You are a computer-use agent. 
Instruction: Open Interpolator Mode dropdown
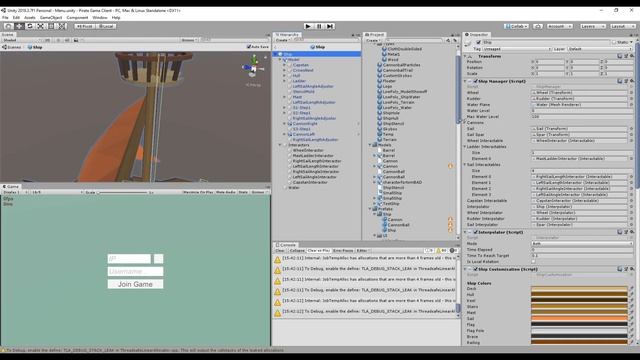(582, 244)
